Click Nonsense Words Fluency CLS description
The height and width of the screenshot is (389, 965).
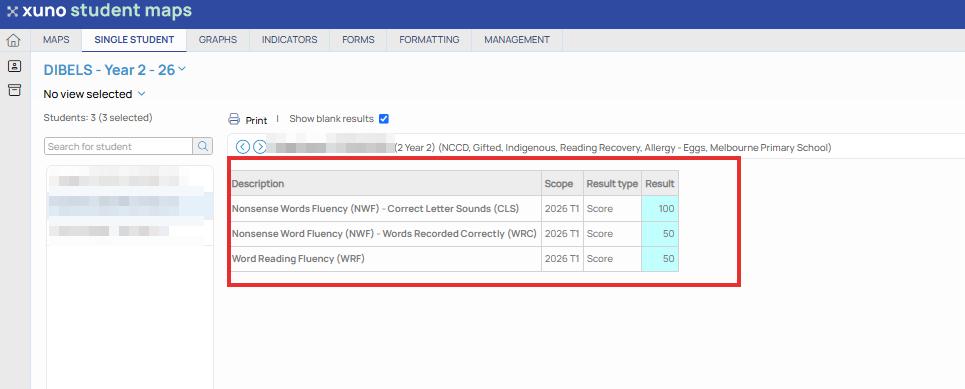pyautogui.click(x=375, y=209)
